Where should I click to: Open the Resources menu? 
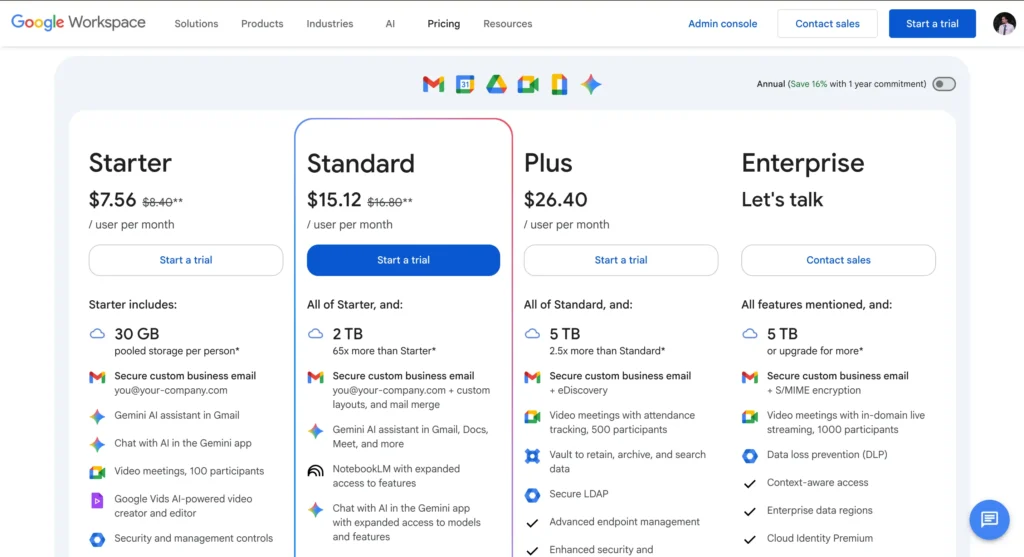tap(507, 24)
